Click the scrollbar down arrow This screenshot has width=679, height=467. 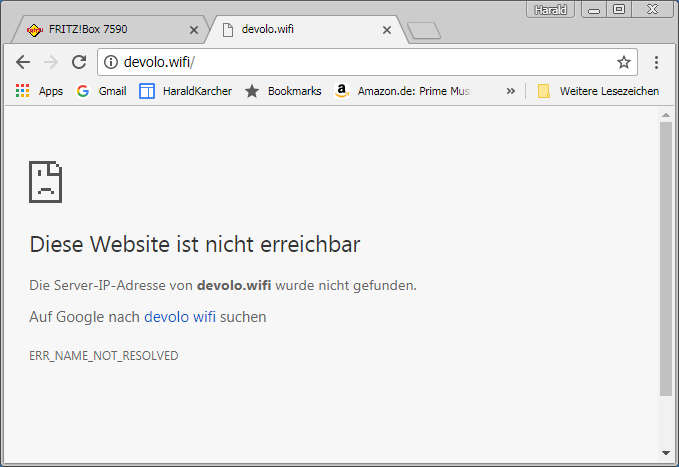coord(666,453)
